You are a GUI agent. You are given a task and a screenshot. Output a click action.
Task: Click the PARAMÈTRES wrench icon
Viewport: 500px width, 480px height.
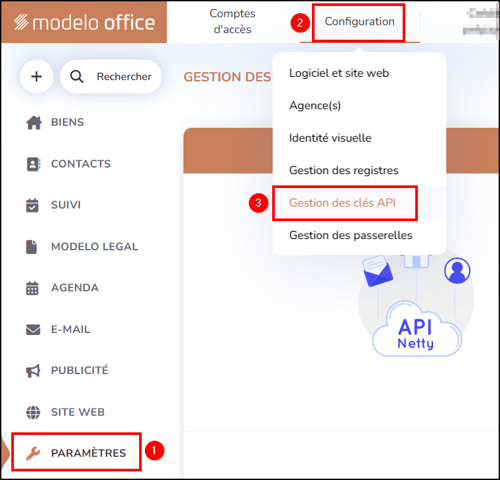(33, 453)
